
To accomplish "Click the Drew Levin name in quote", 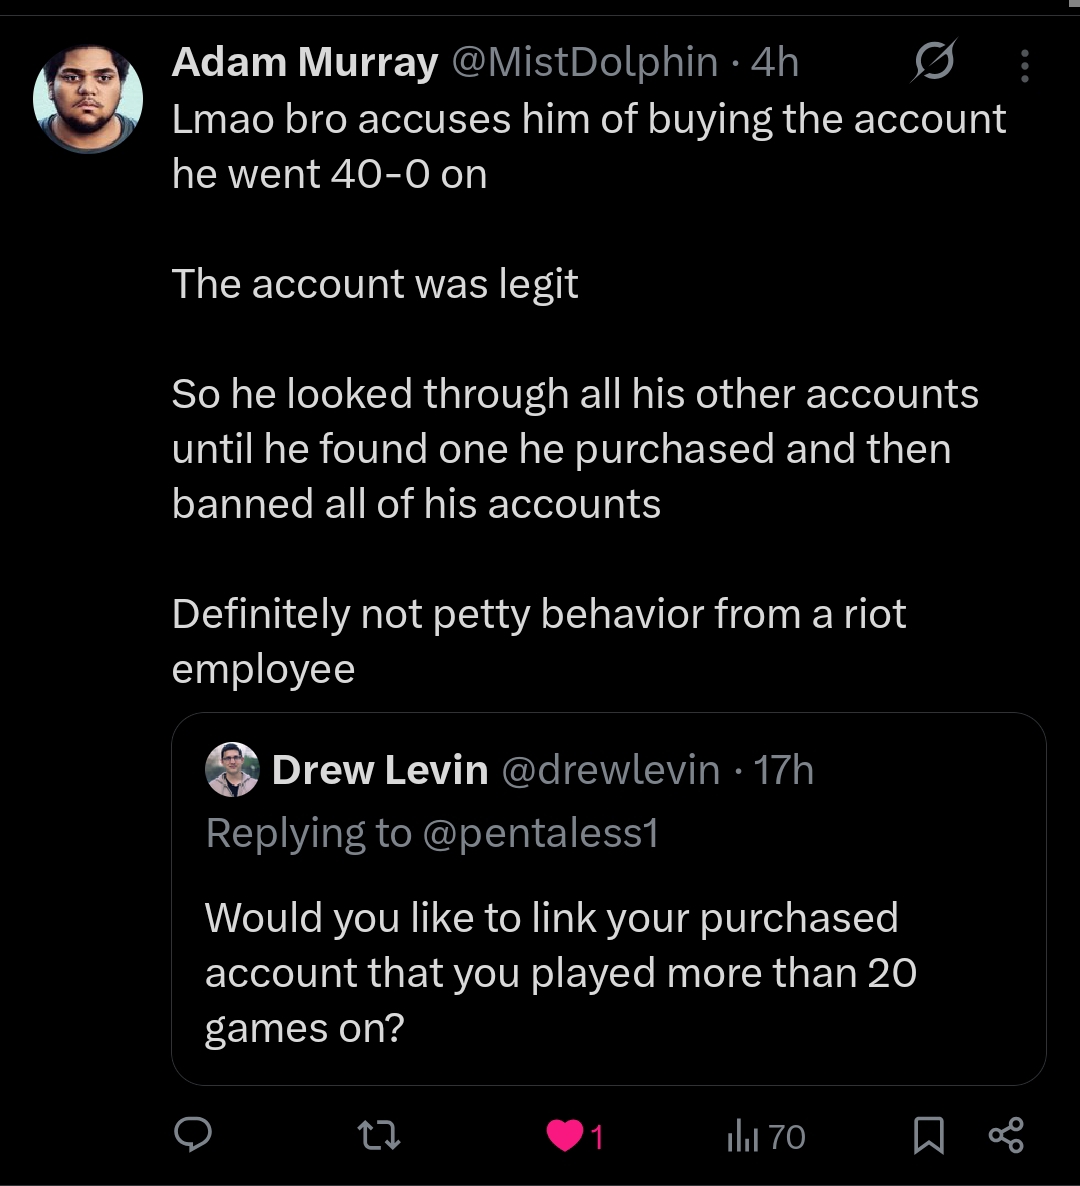I will pyautogui.click(x=380, y=770).
